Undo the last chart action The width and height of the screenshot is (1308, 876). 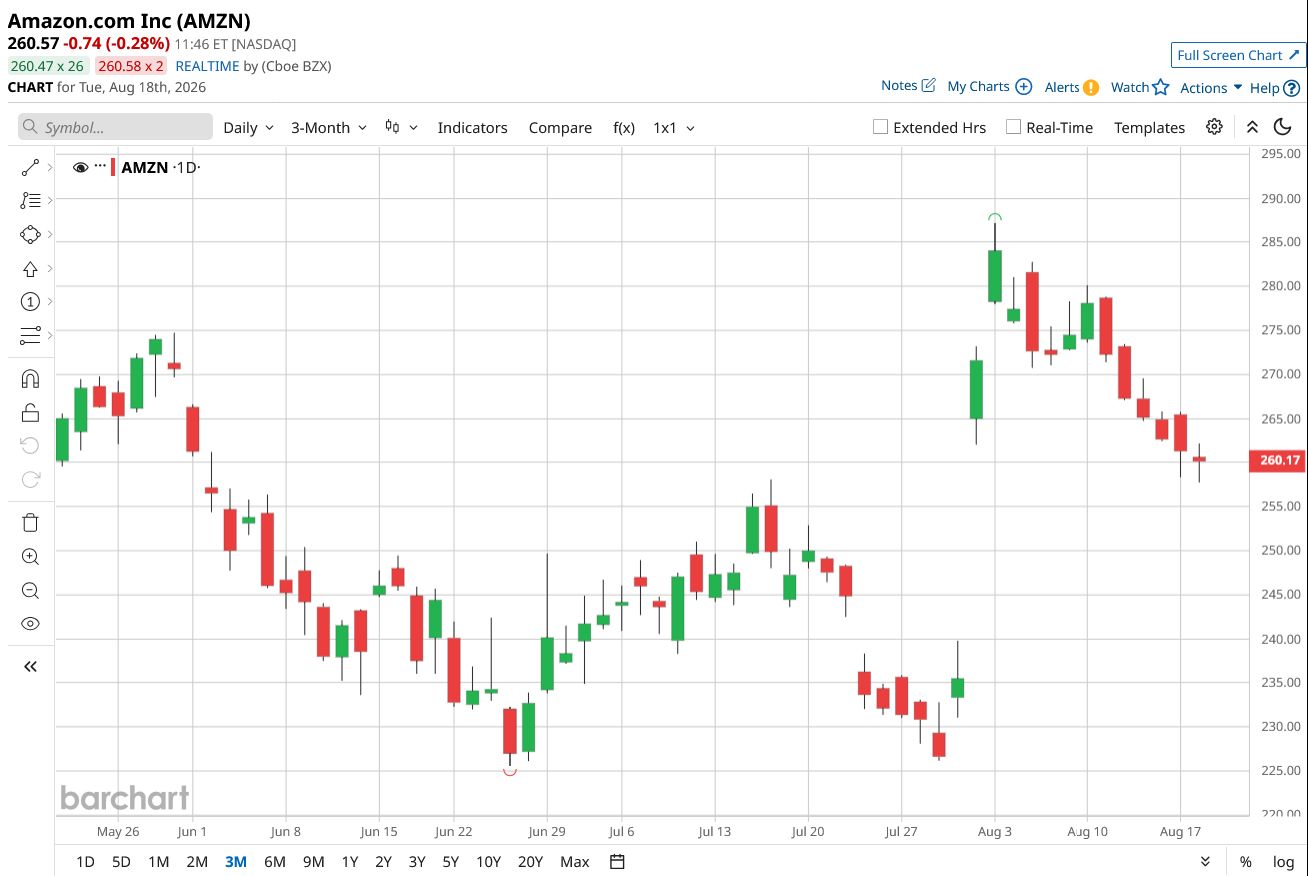30,446
